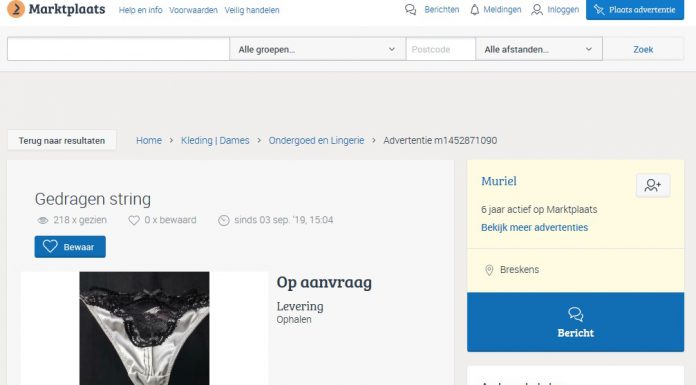Click the Zoek search button

click(643, 49)
